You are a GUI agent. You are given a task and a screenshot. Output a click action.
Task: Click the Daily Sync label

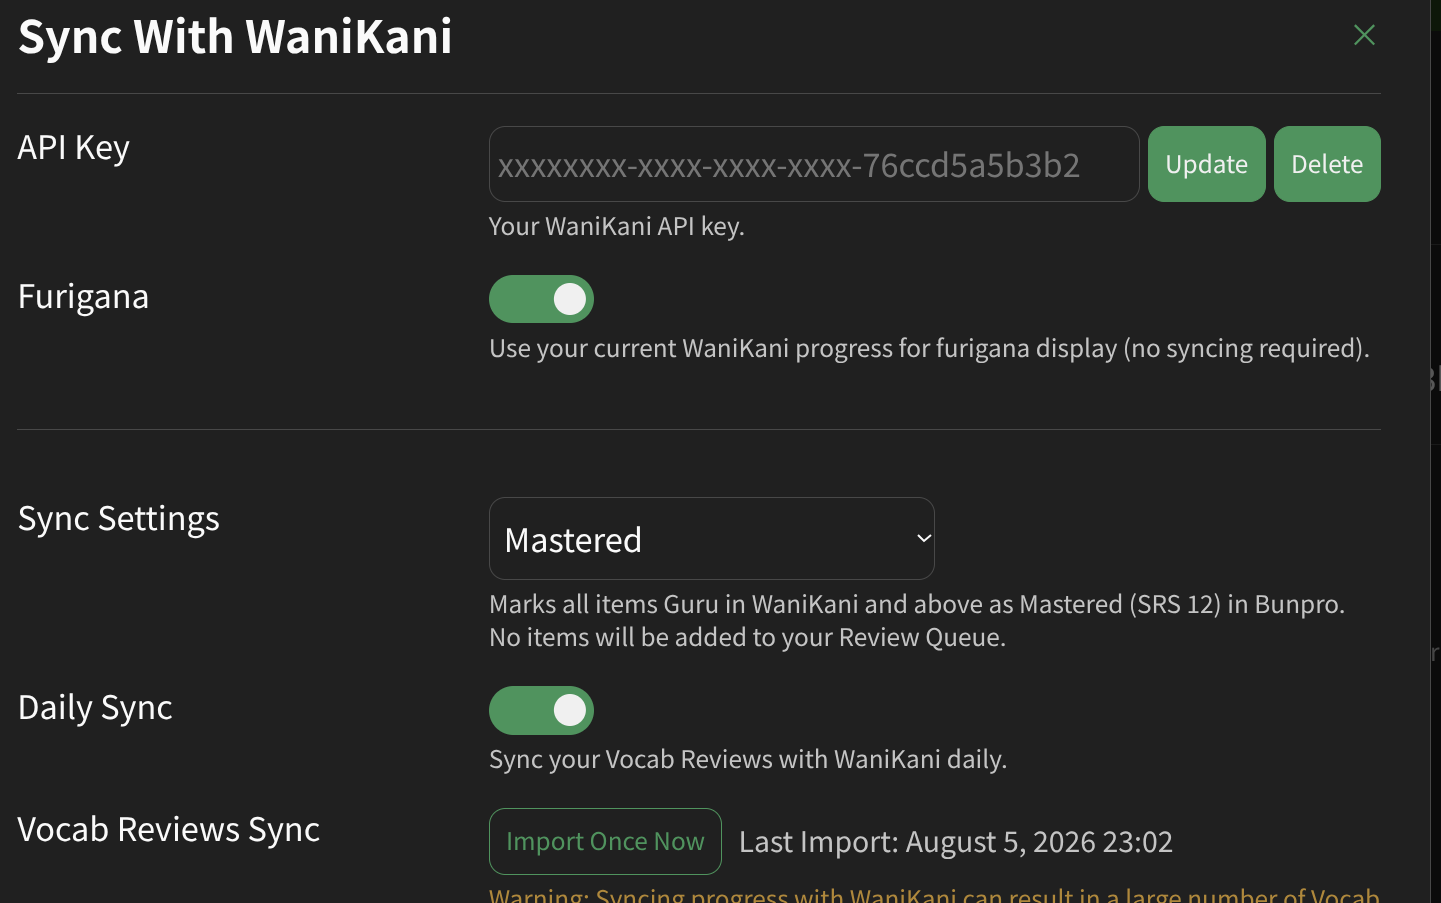[95, 708]
